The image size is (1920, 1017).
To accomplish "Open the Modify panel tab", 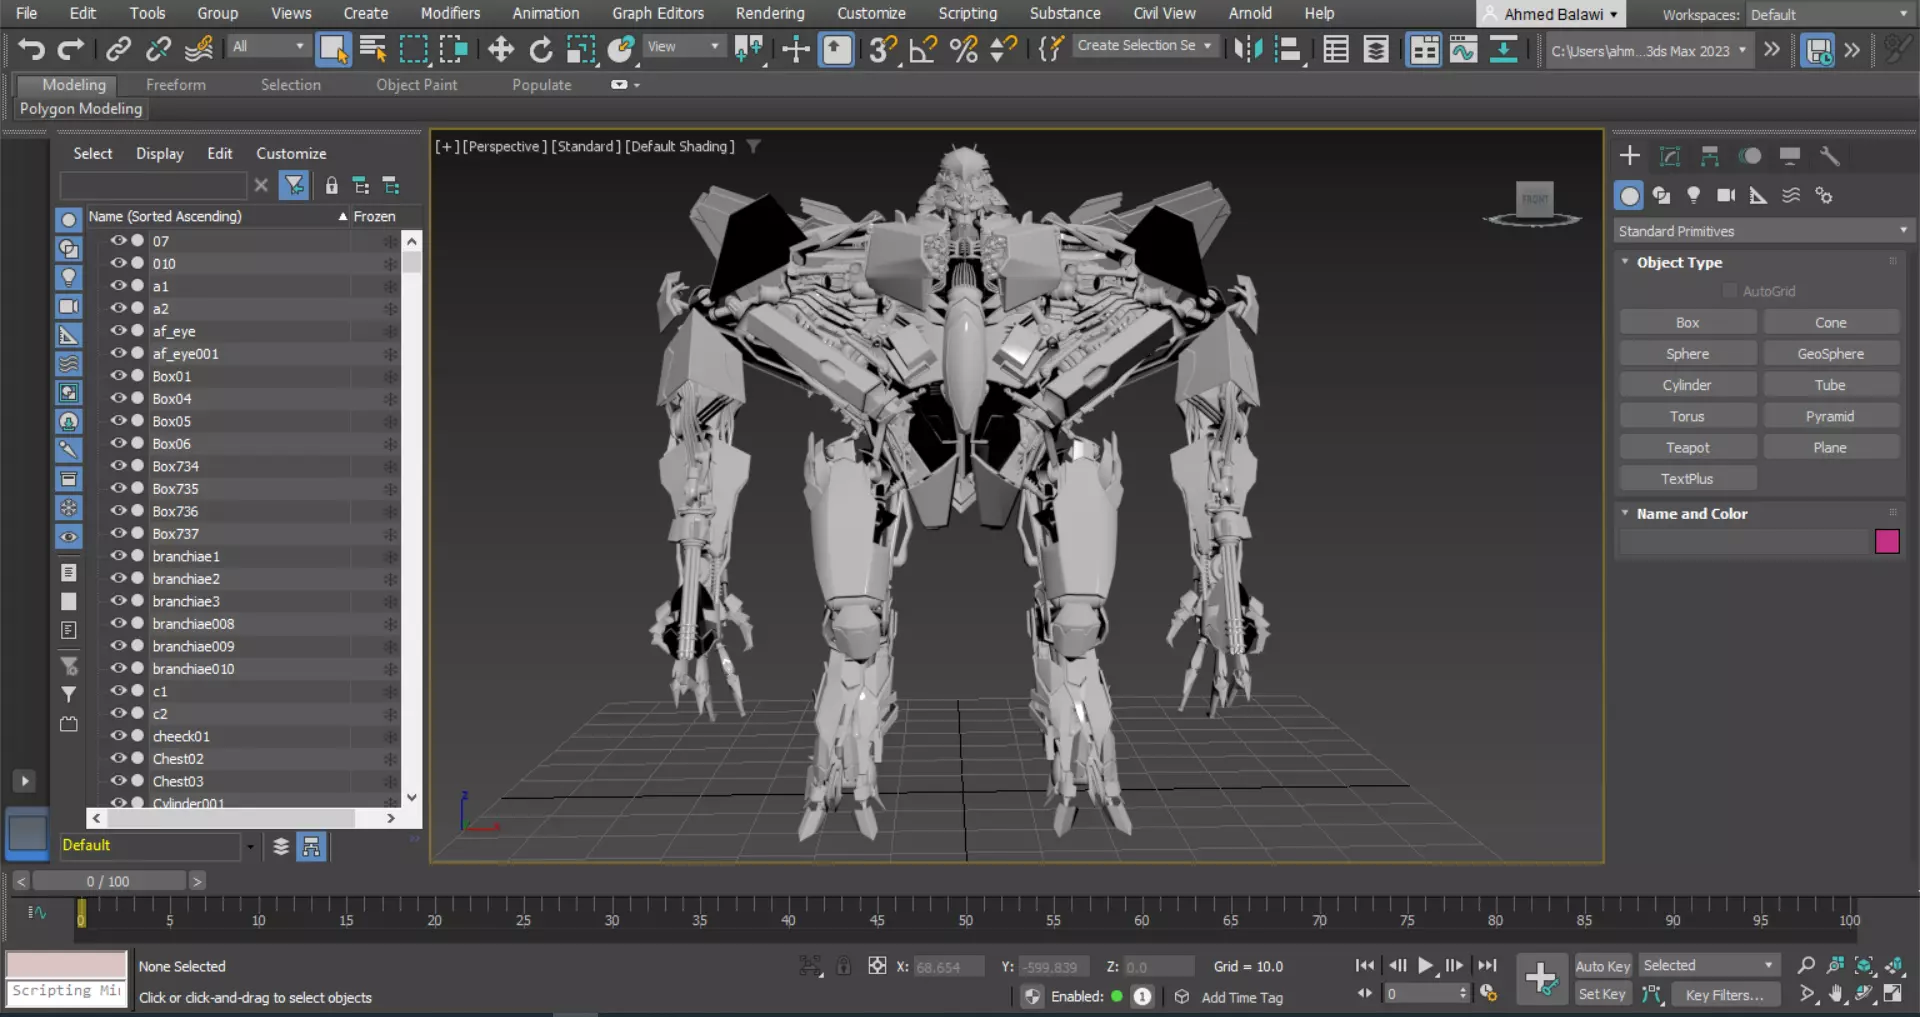I will [1670, 156].
